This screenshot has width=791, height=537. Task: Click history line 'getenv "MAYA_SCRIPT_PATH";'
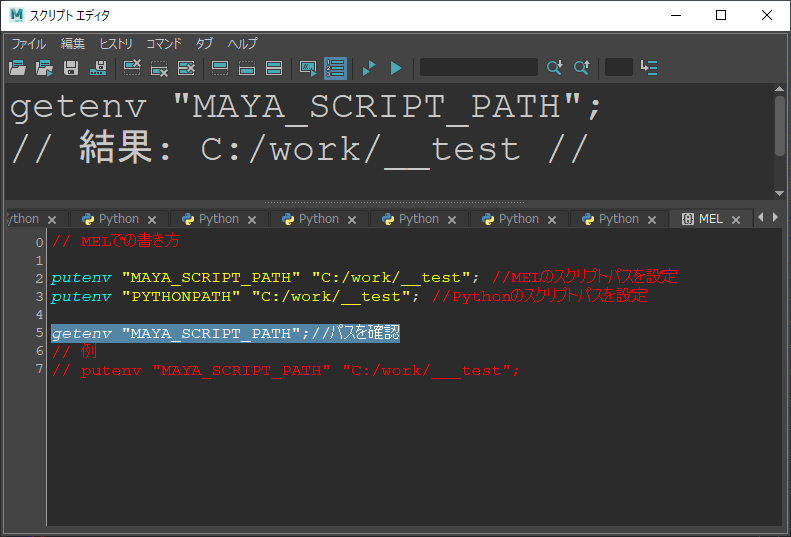306,108
